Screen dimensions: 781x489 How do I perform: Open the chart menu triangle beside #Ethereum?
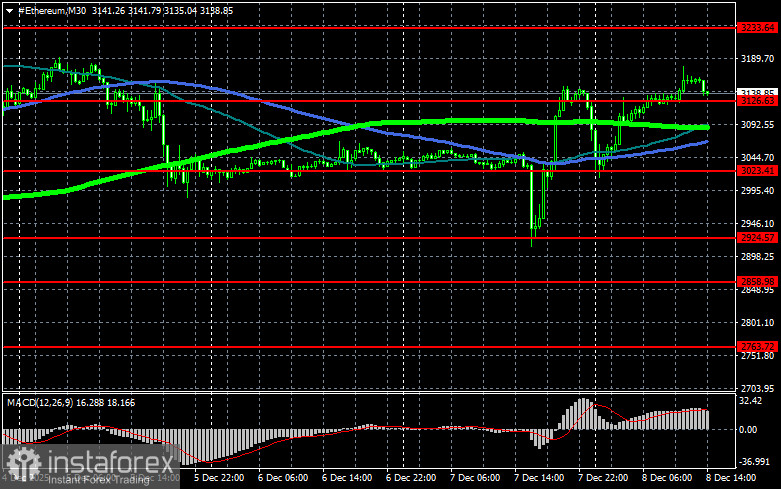click(x=9, y=11)
